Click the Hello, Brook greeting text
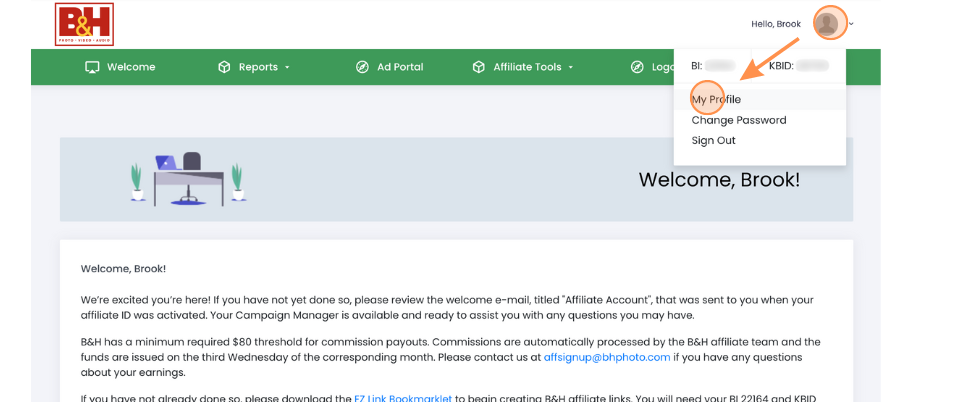Viewport: 970px width, 403px height. click(x=776, y=24)
